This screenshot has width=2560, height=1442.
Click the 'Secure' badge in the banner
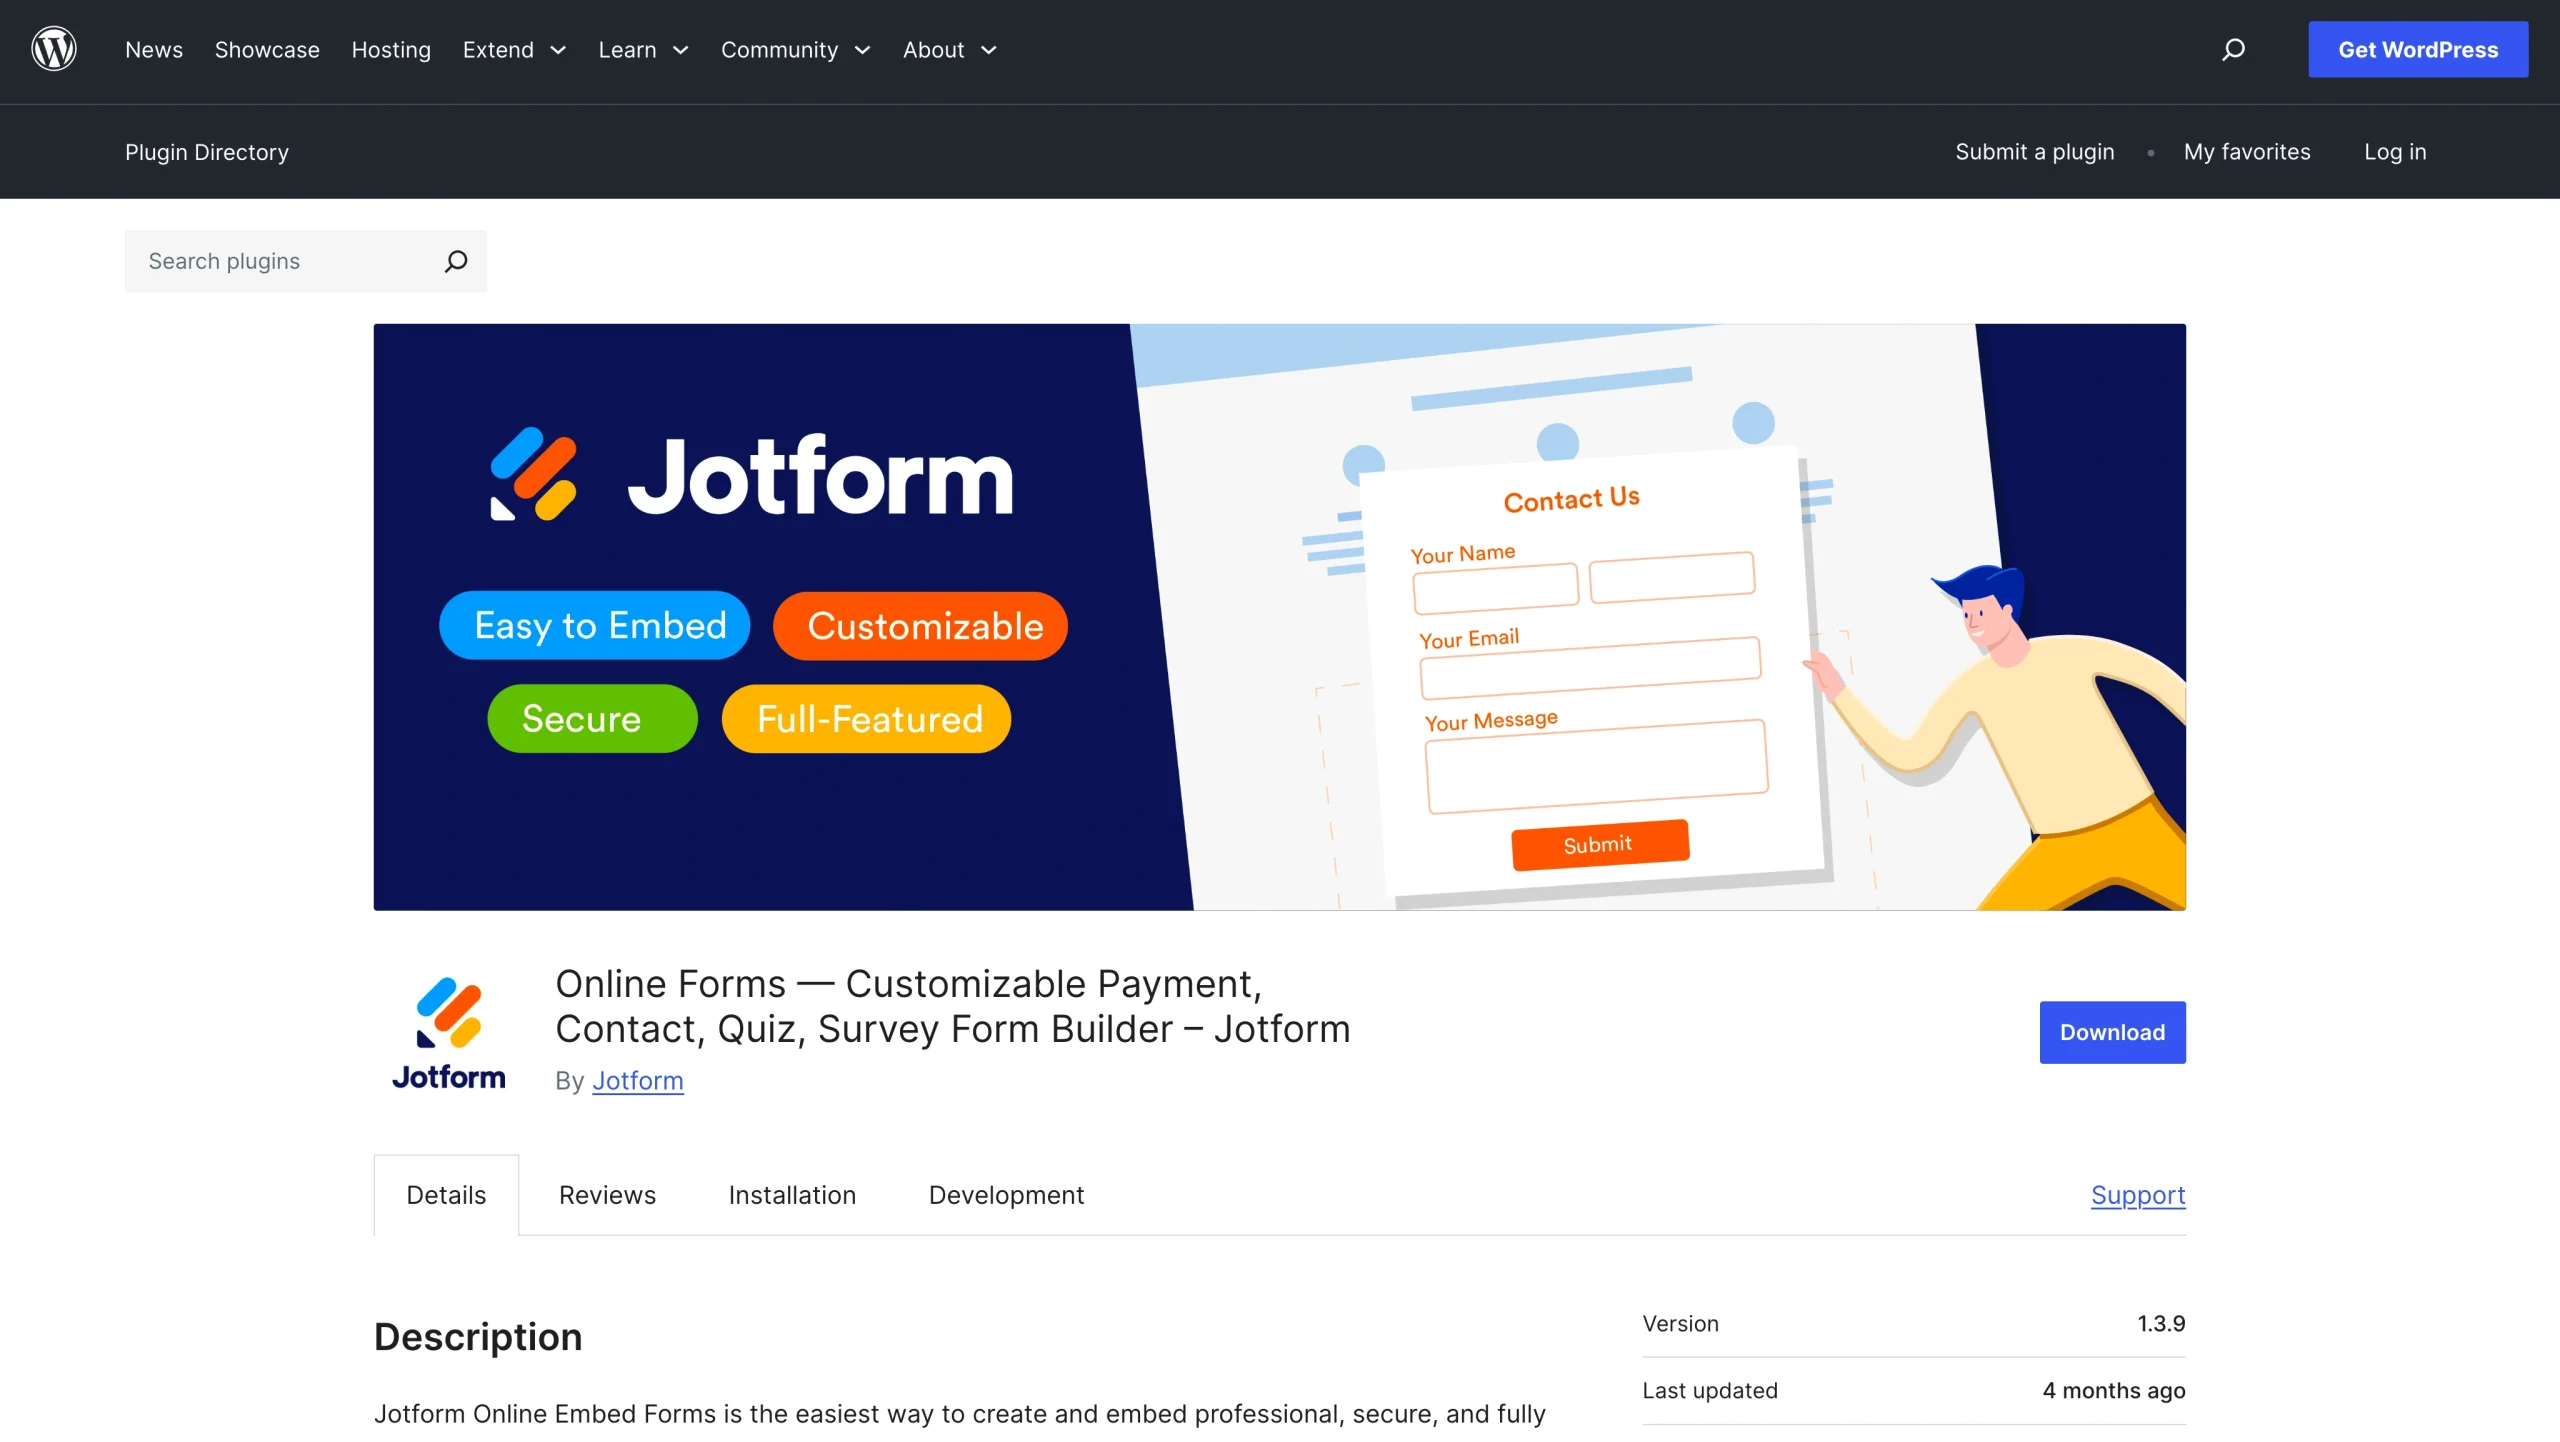pyautogui.click(x=591, y=718)
